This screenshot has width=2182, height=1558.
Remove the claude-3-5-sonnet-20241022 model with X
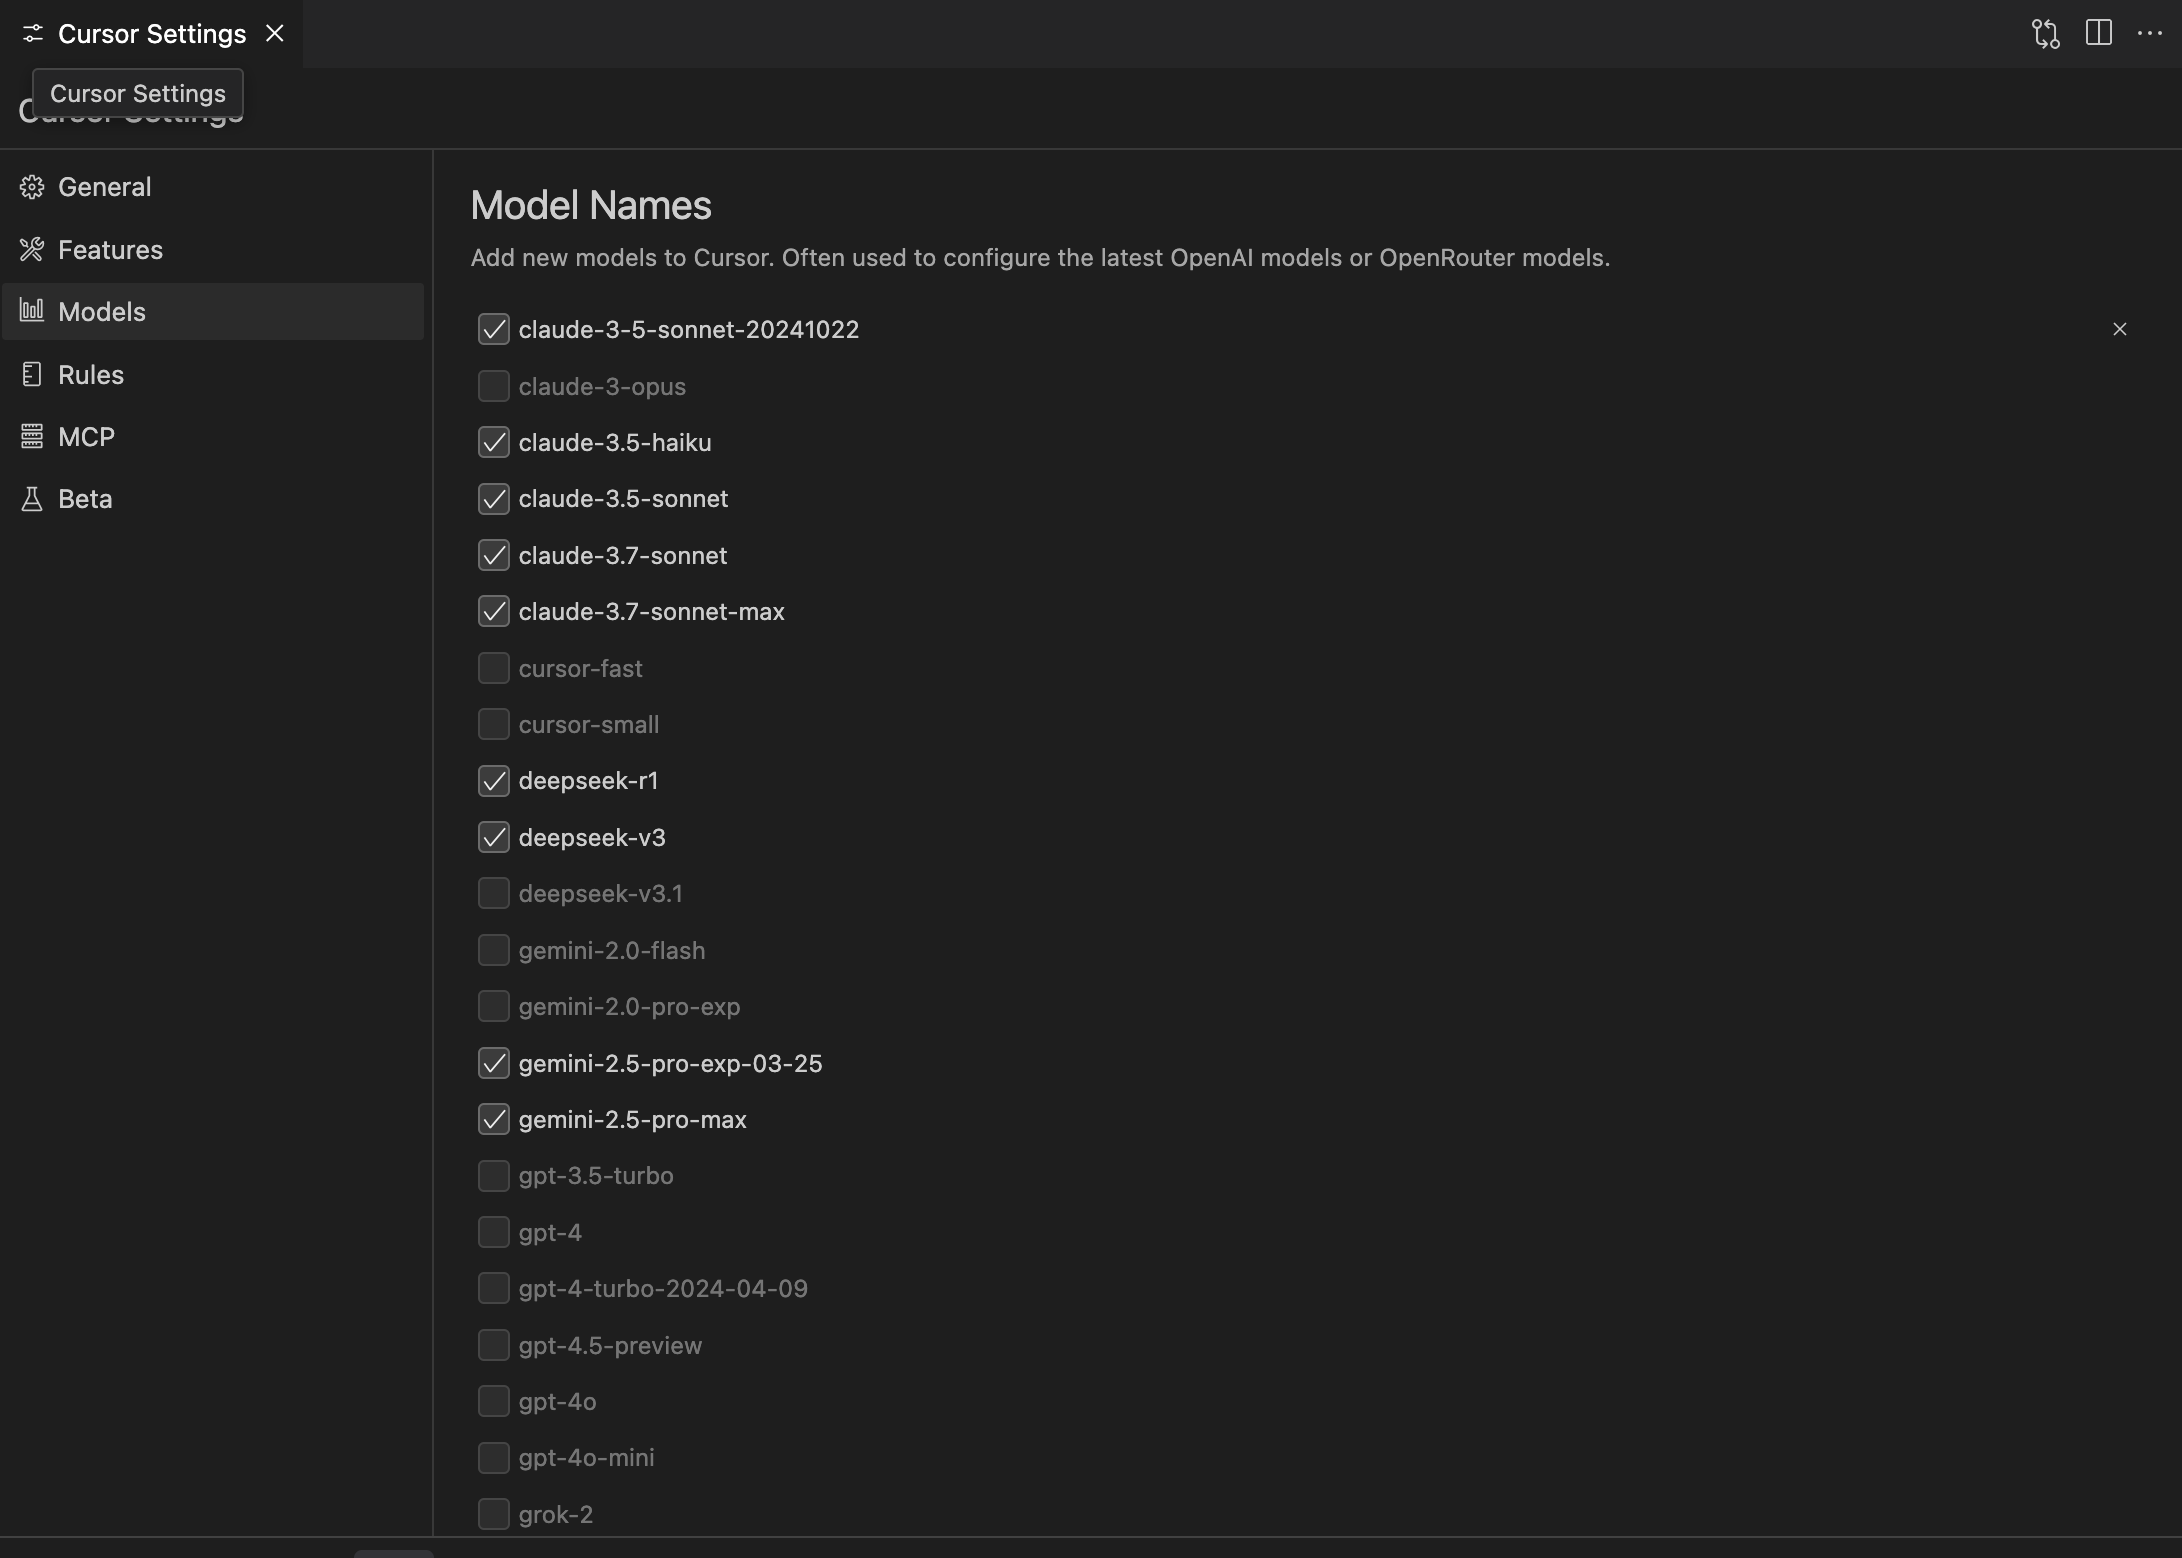[2120, 329]
